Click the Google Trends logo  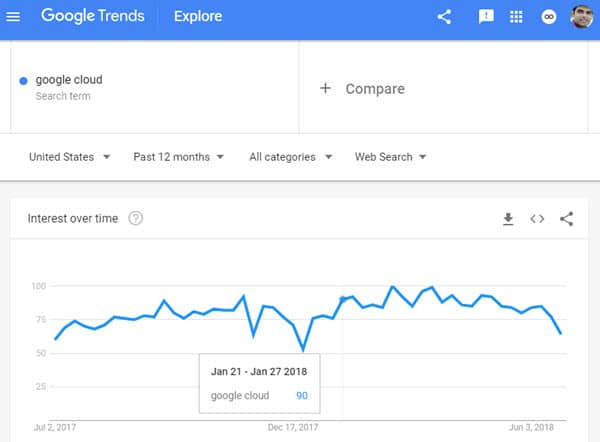coord(93,16)
